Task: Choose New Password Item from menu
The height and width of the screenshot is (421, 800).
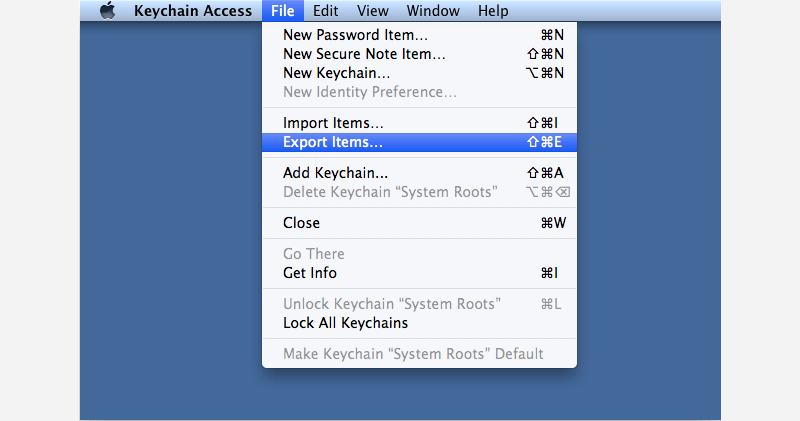Action: pos(355,35)
